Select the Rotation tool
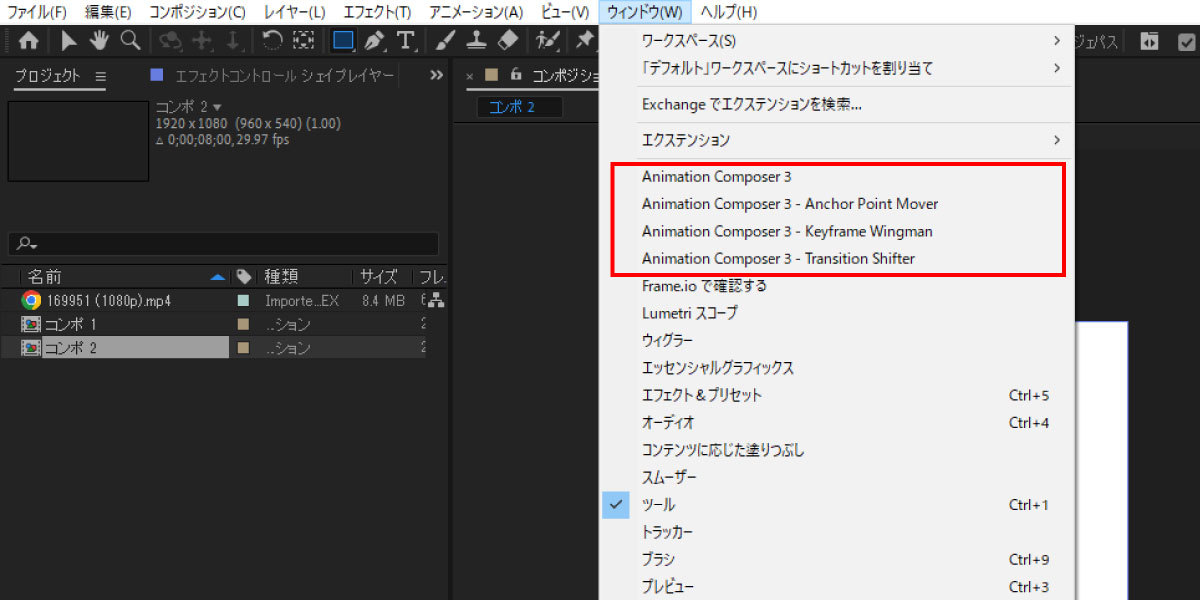1200x600 pixels. coord(272,41)
